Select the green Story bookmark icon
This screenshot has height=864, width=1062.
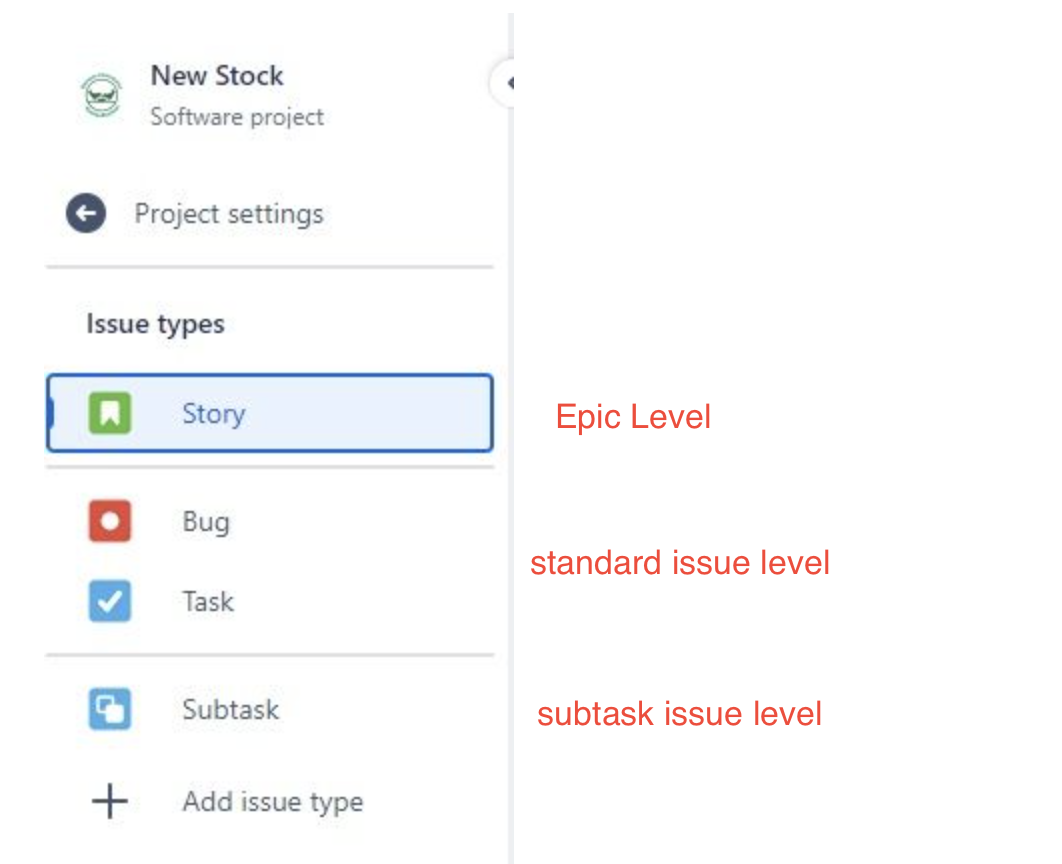110,413
